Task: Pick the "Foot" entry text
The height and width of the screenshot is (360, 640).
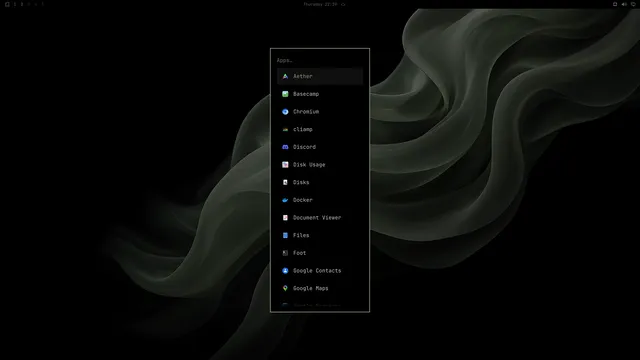Action: [299, 253]
